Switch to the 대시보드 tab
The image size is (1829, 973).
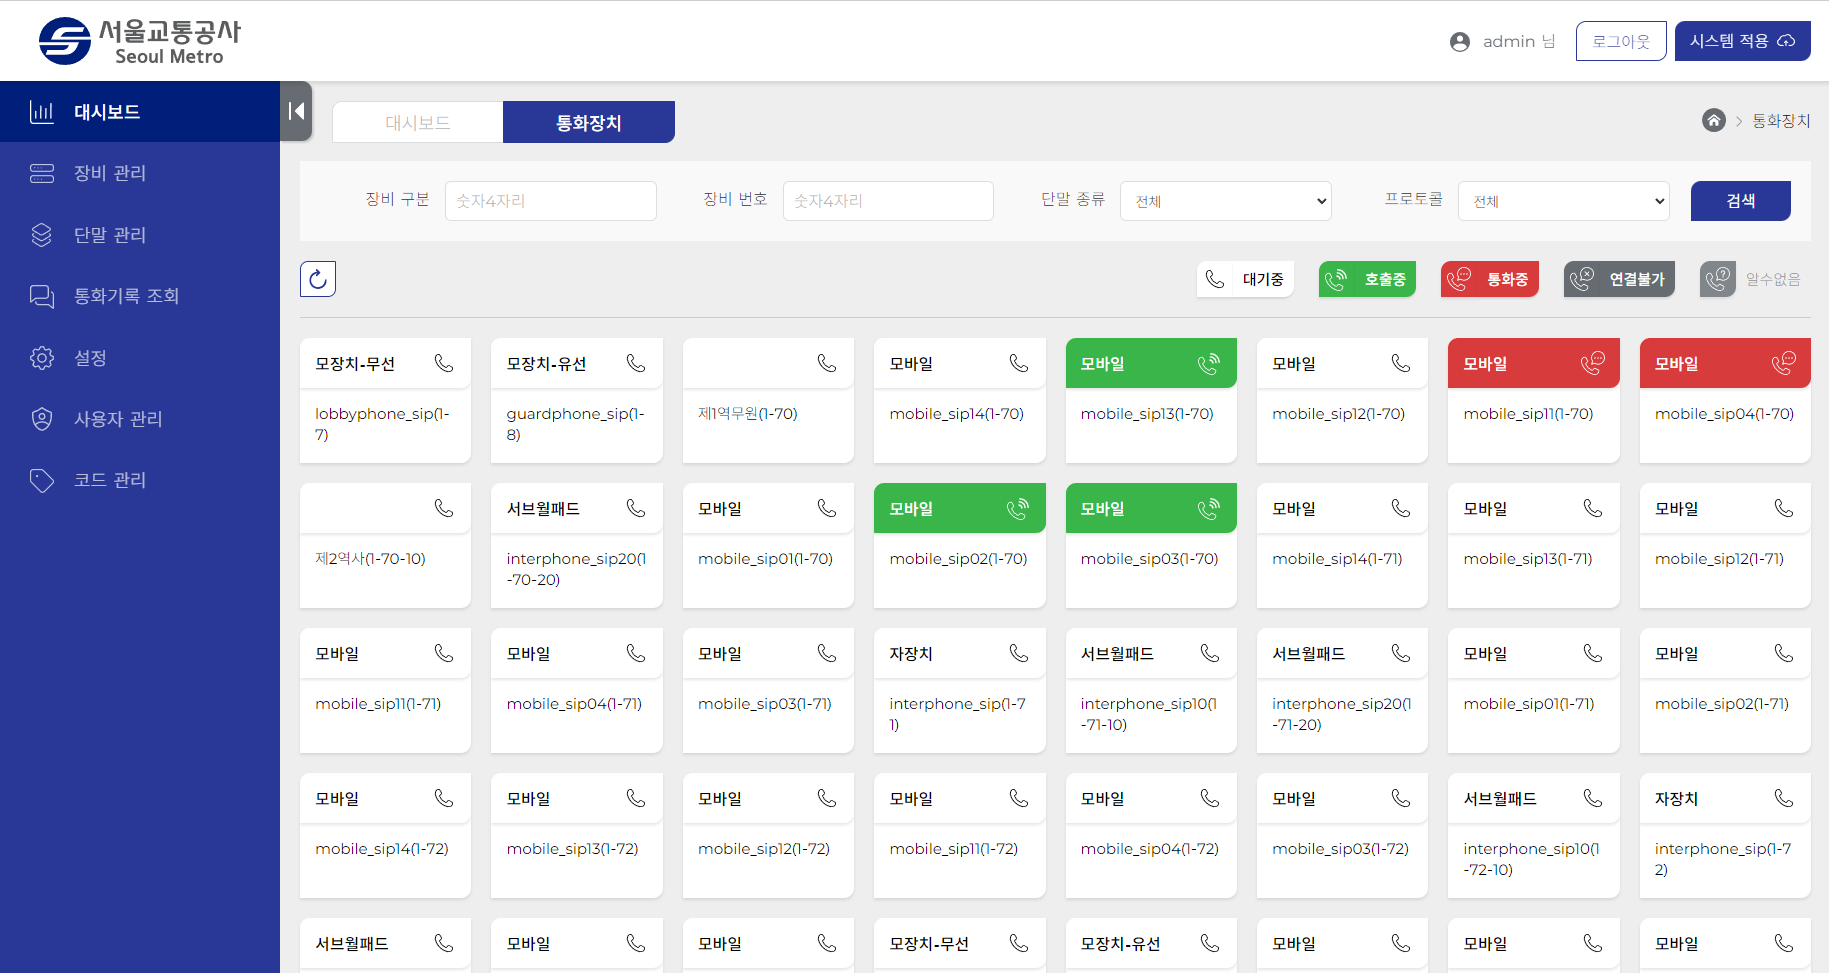[x=418, y=122]
